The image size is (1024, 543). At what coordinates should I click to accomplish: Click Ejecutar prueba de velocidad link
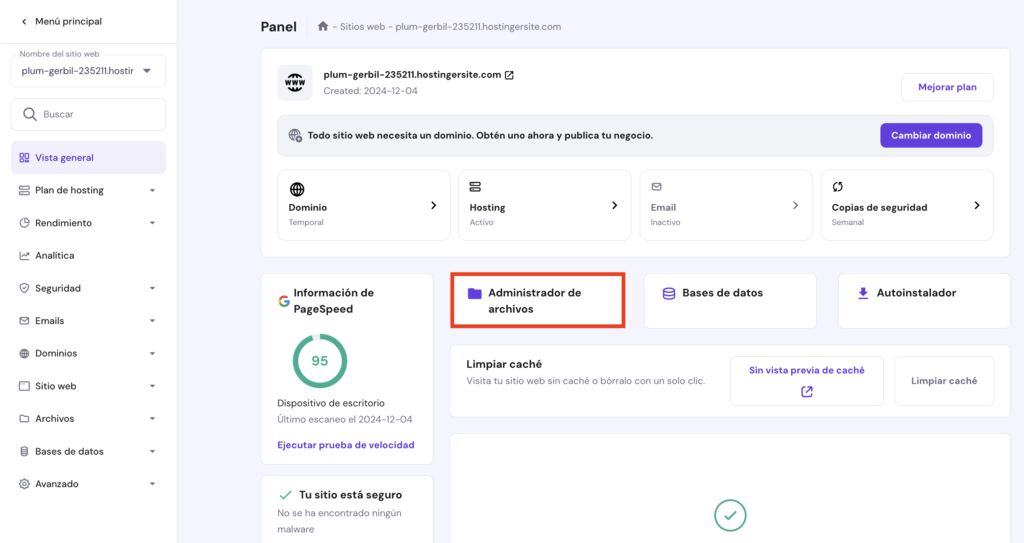pos(345,445)
